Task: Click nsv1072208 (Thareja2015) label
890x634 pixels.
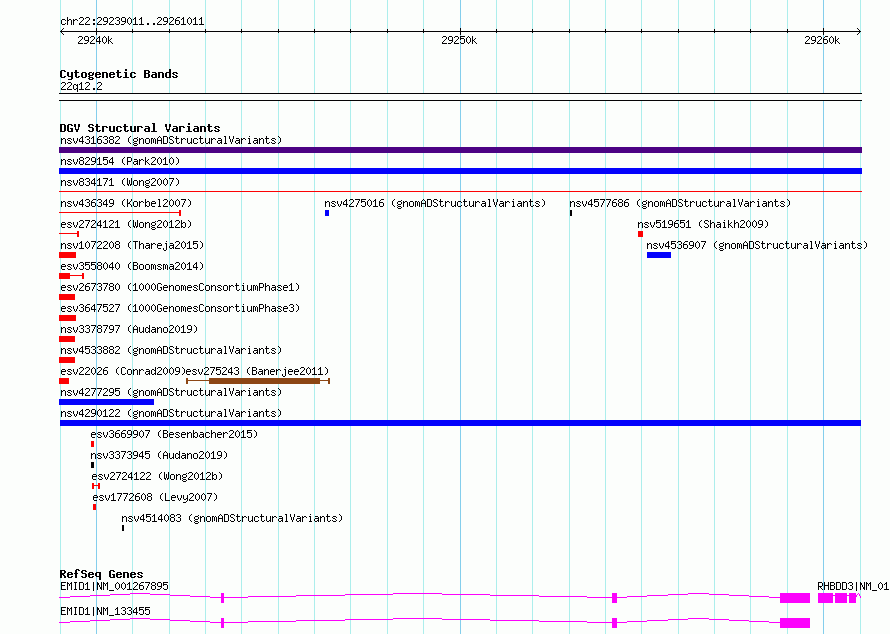Action: coord(132,245)
